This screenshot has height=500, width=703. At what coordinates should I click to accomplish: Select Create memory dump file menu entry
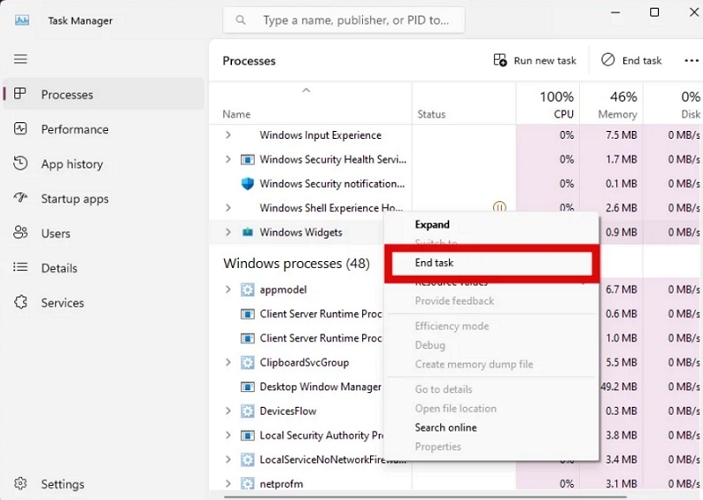click(x=491, y=364)
